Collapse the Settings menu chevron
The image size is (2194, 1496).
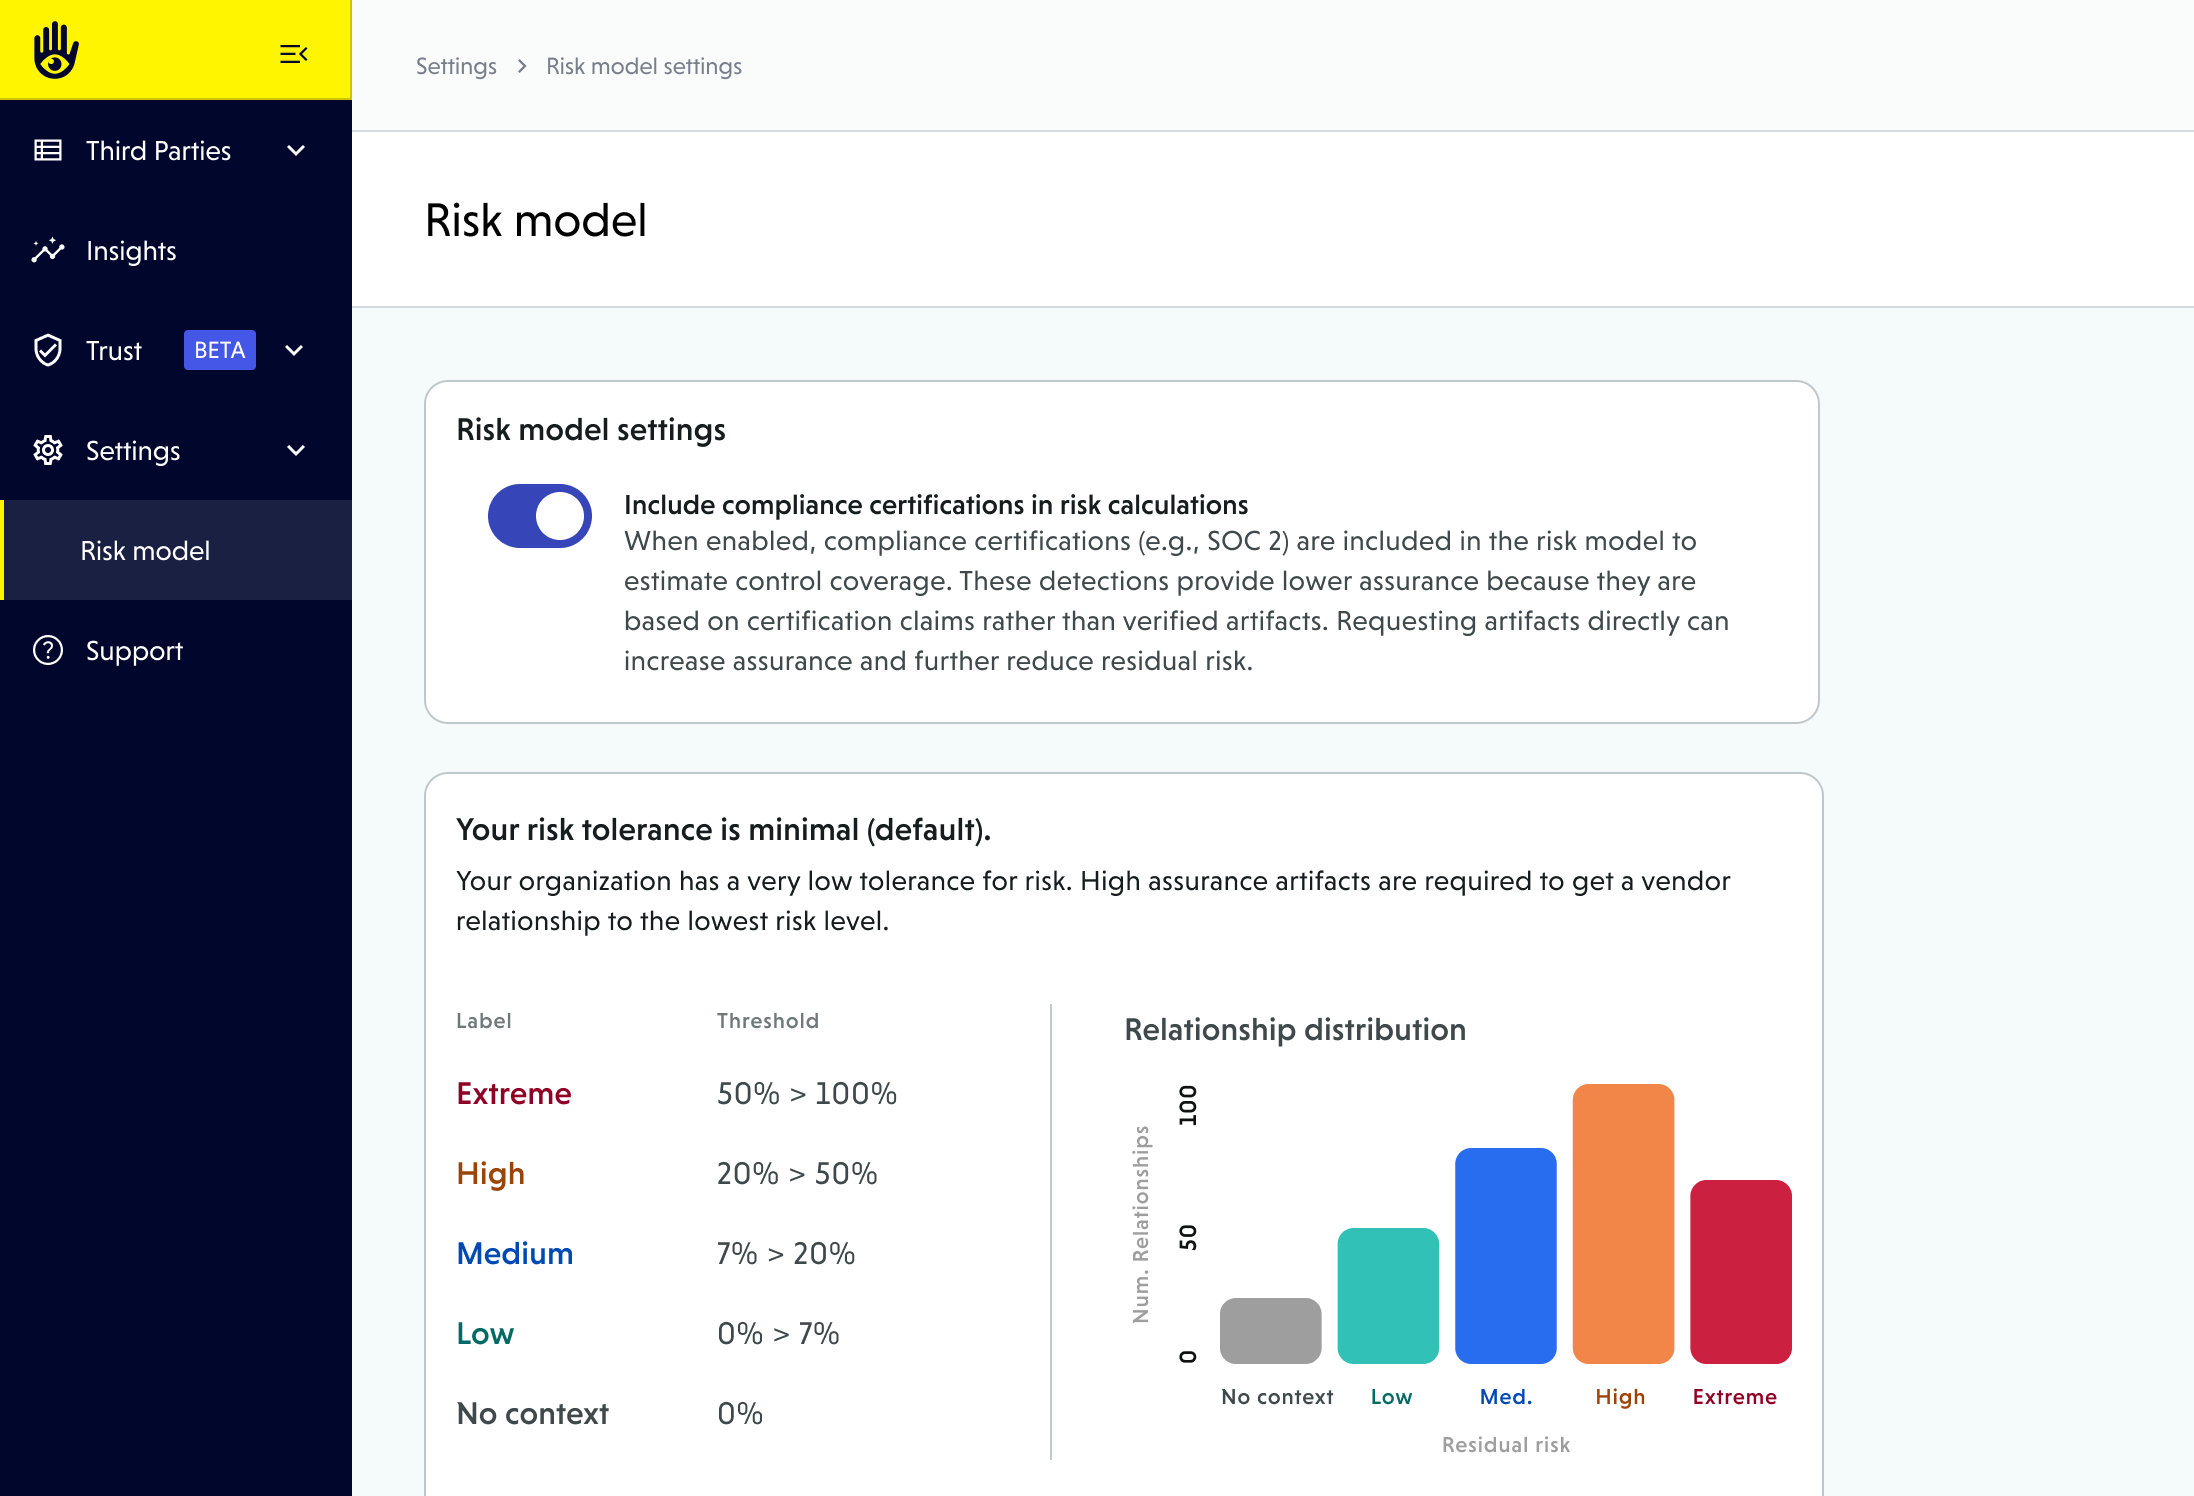point(296,450)
